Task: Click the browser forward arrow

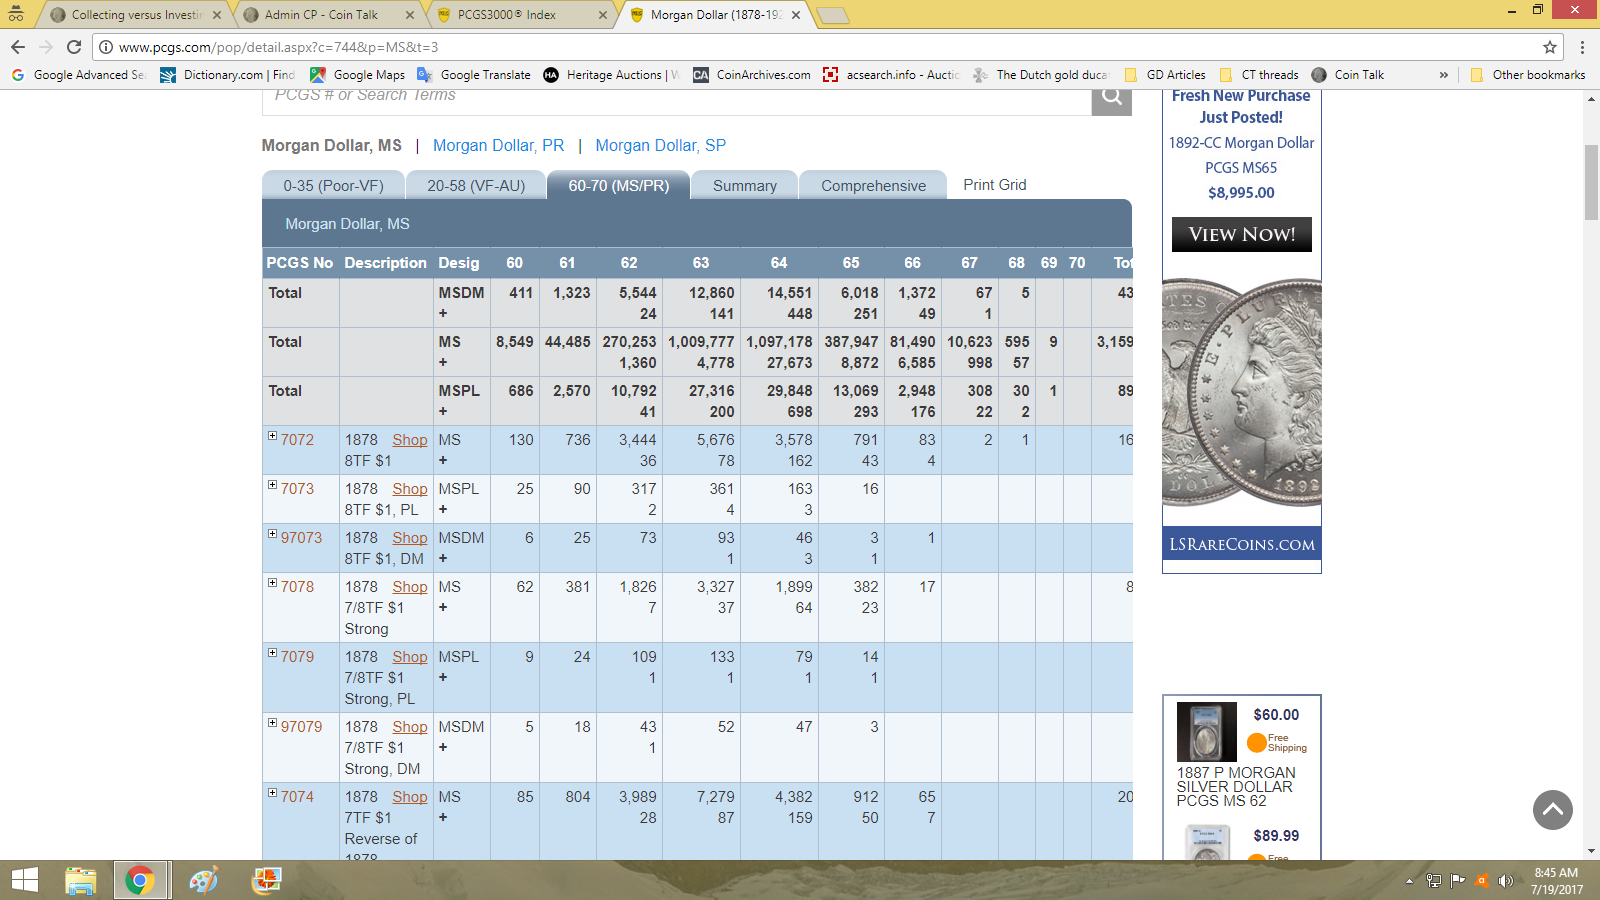Action: coord(46,47)
